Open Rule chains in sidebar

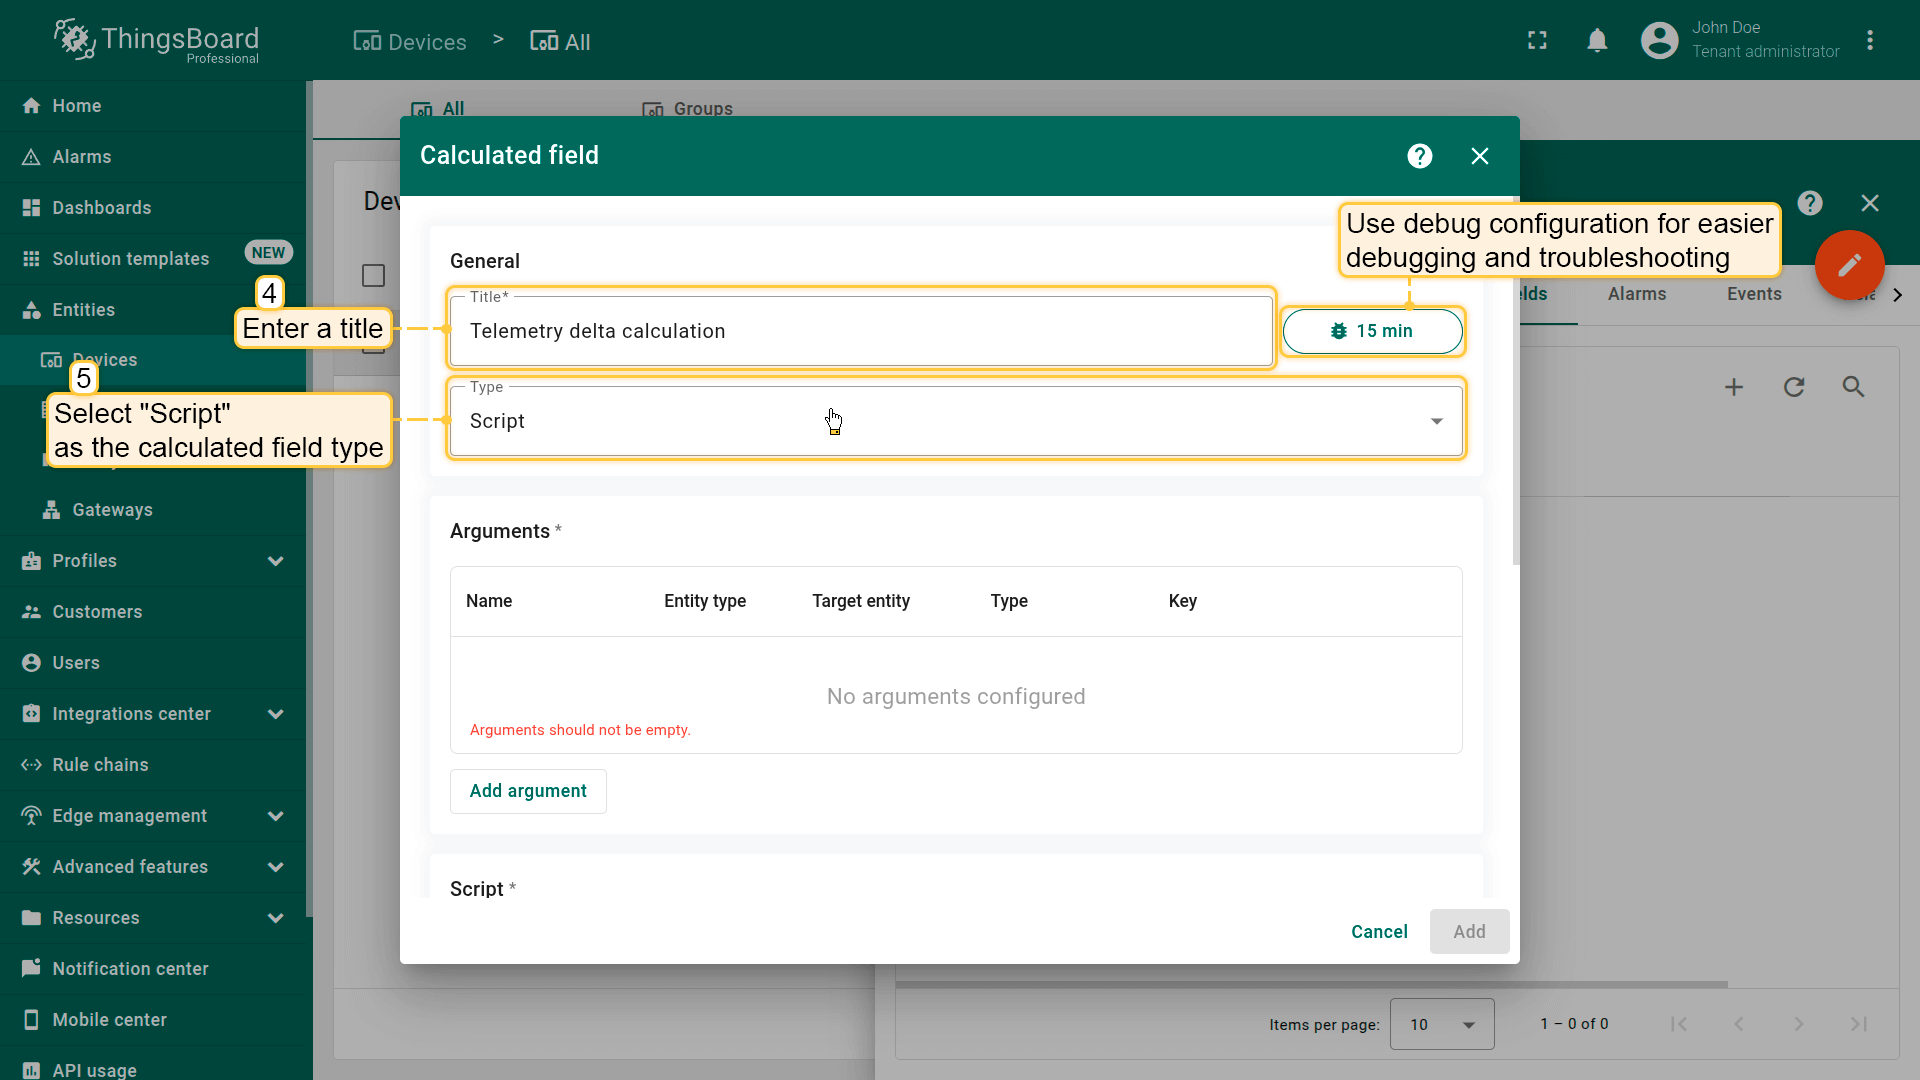(x=100, y=765)
